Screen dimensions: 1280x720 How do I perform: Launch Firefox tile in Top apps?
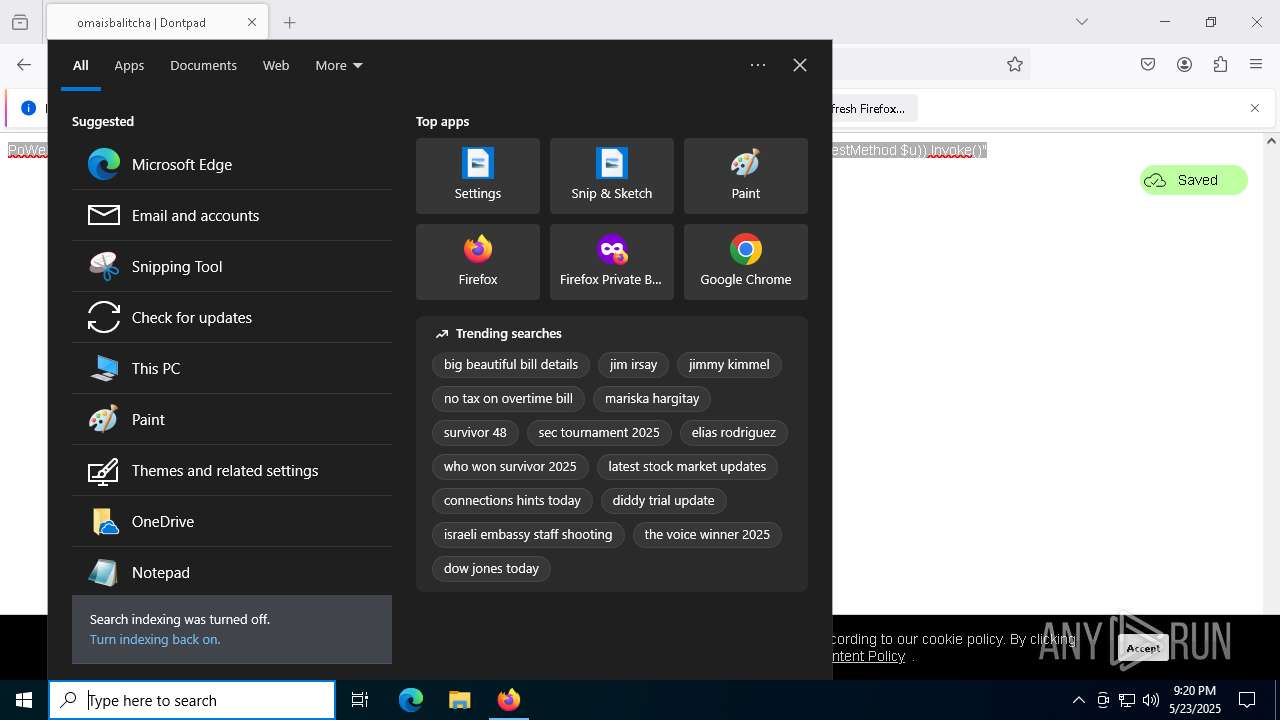478,262
